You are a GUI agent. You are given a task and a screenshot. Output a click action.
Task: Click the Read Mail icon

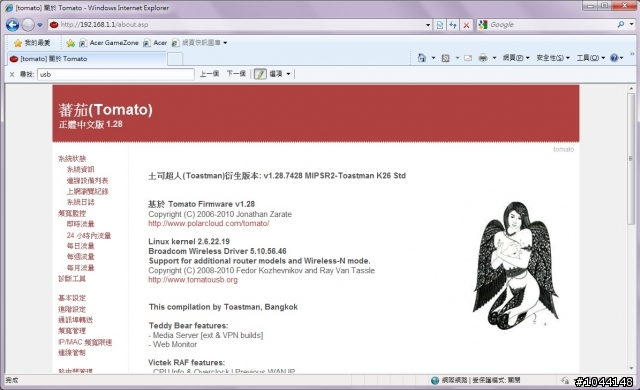[468, 58]
